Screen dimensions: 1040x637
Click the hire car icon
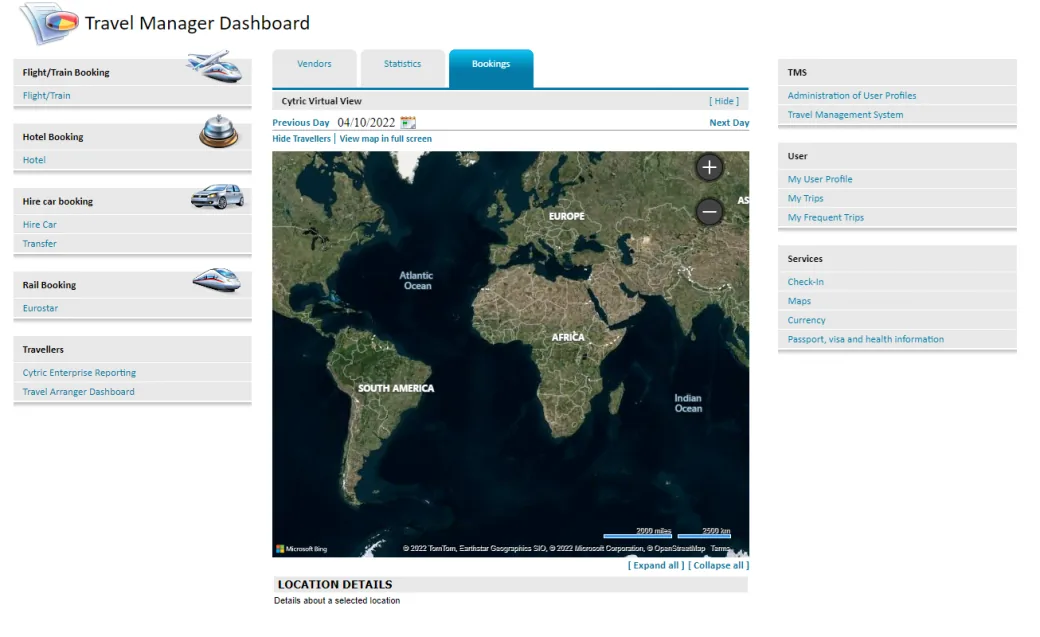coord(217,196)
